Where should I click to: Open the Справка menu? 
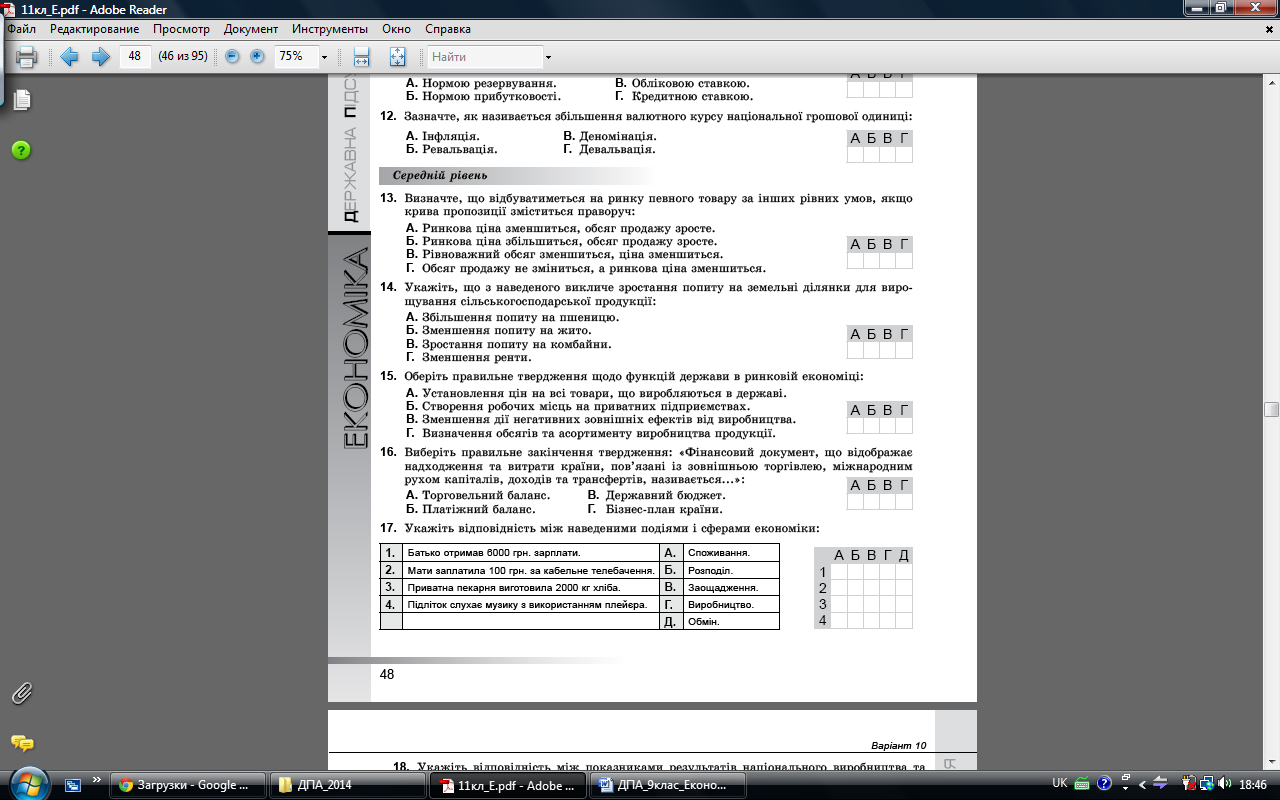pyautogui.click(x=448, y=30)
